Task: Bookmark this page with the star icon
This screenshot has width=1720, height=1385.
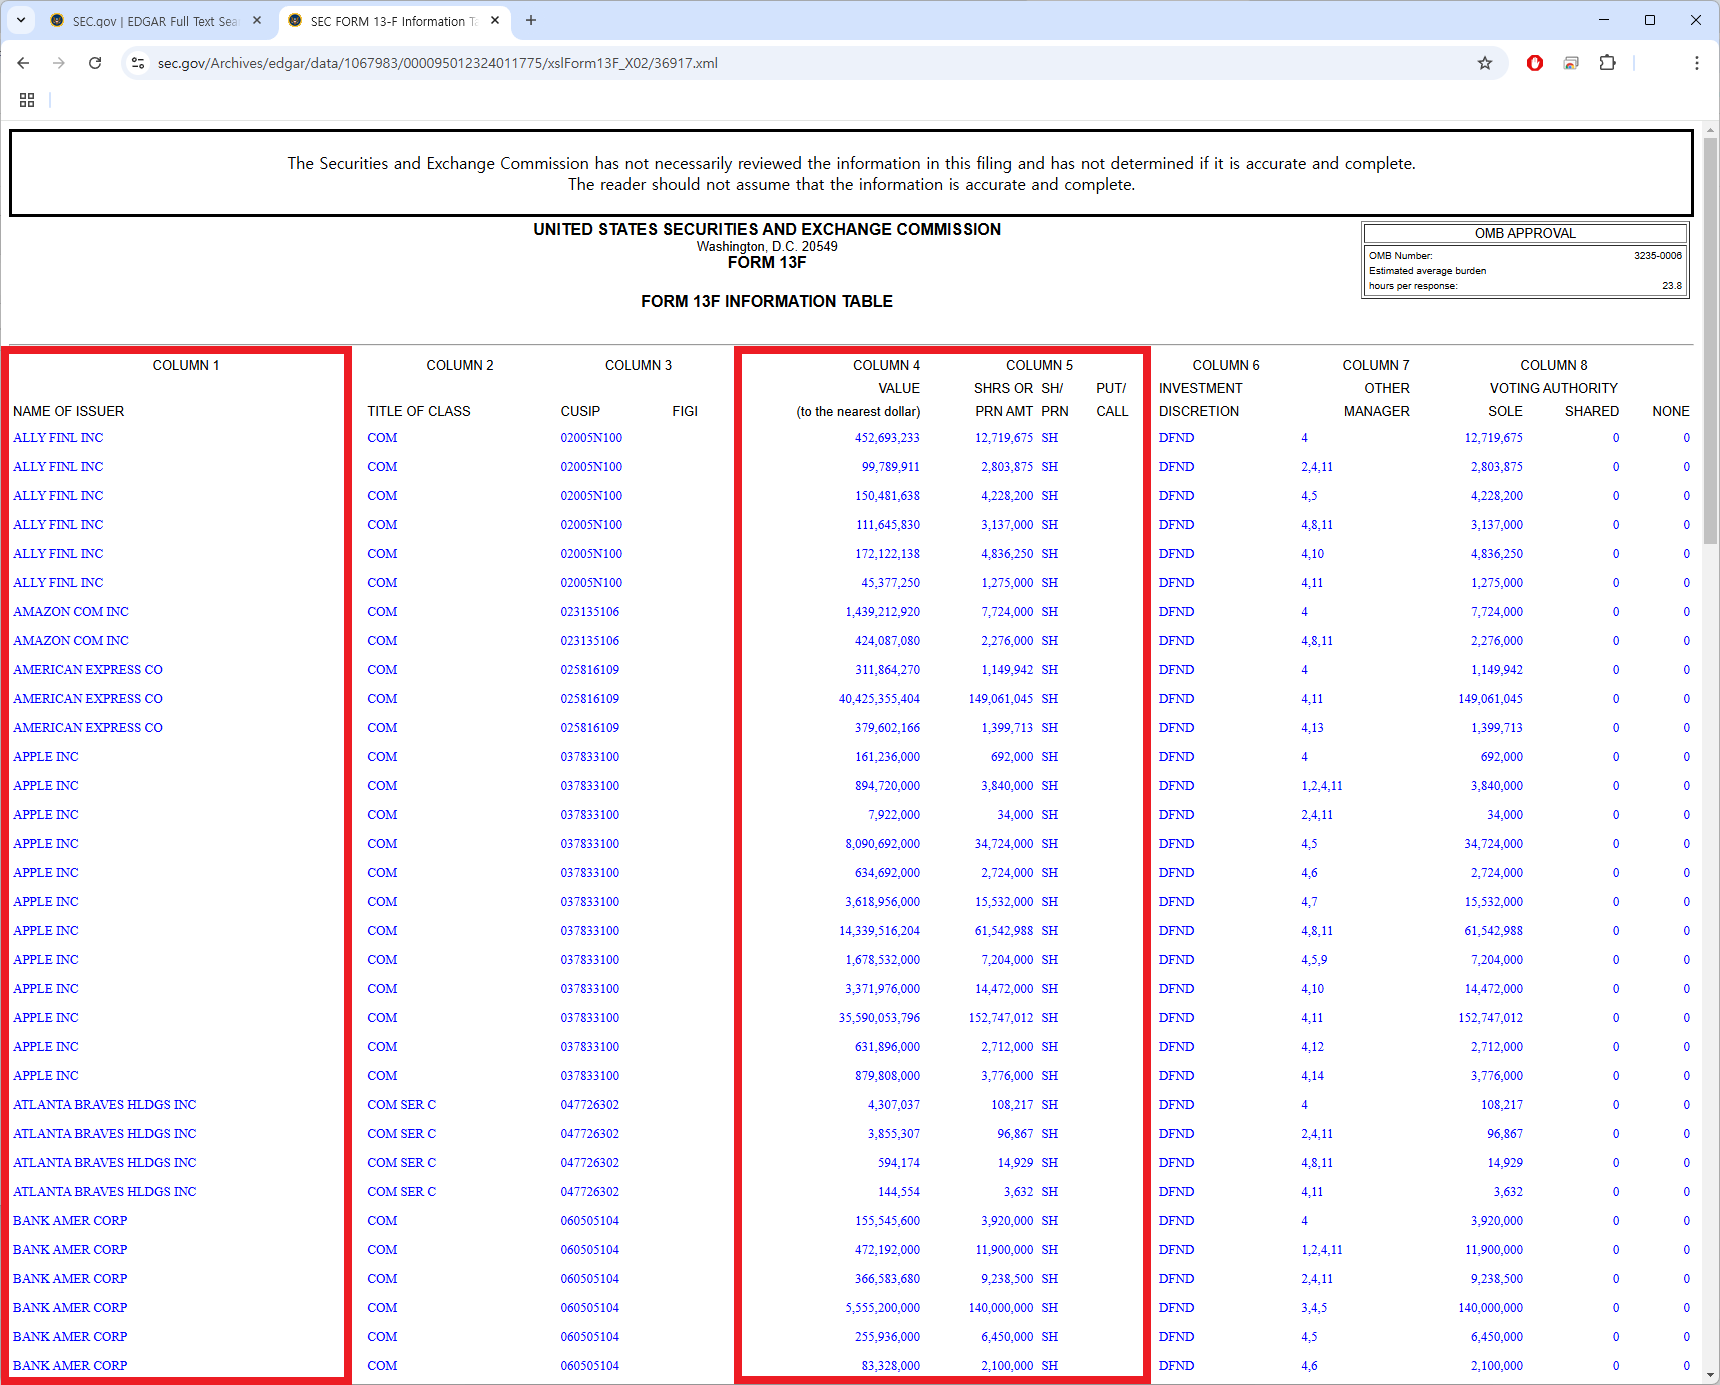Action: [x=1485, y=63]
